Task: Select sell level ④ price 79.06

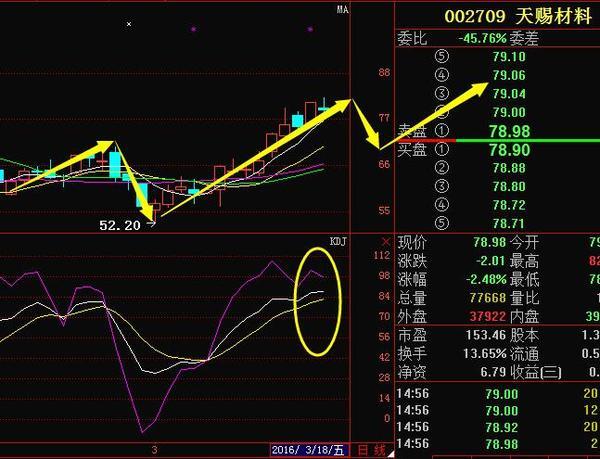Action: pos(509,75)
